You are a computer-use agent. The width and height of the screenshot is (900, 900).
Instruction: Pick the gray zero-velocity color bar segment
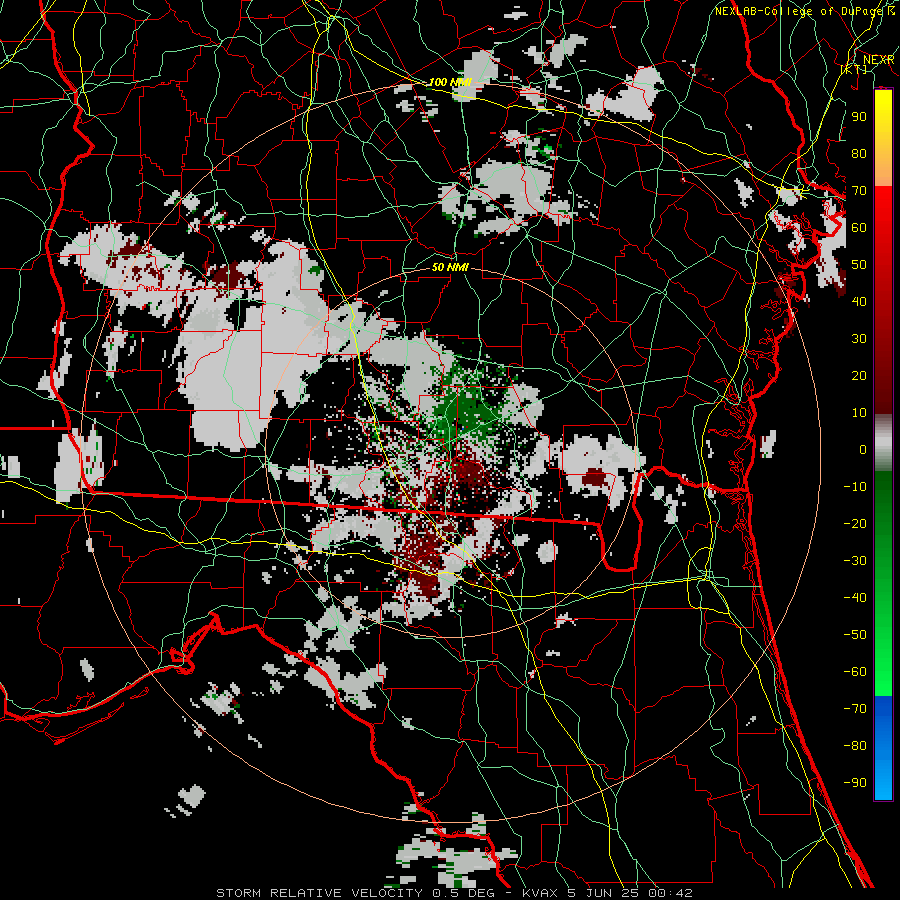pyautogui.click(x=883, y=442)
